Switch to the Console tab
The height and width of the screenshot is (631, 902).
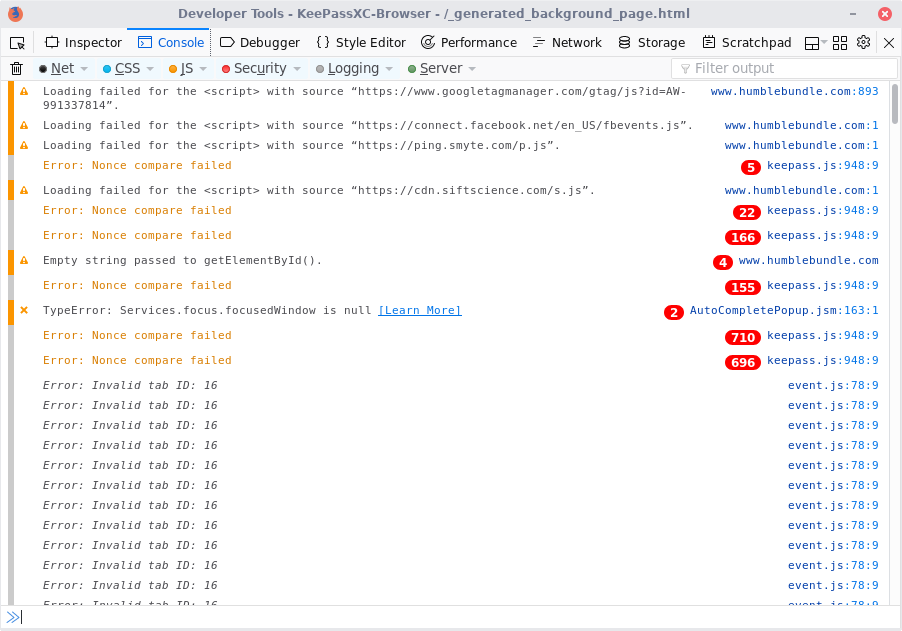coord(171,43)
